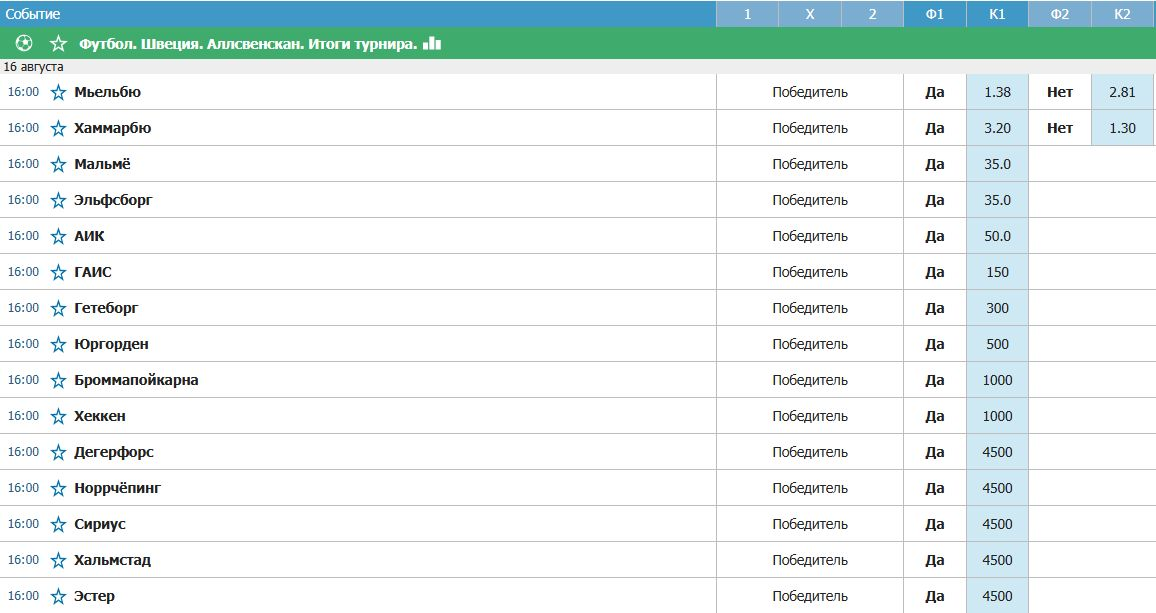Image resolution: width=1156 pixels, height=613 pixels.
Task: Select 50.0 odds for АИК
Action: 997,236
